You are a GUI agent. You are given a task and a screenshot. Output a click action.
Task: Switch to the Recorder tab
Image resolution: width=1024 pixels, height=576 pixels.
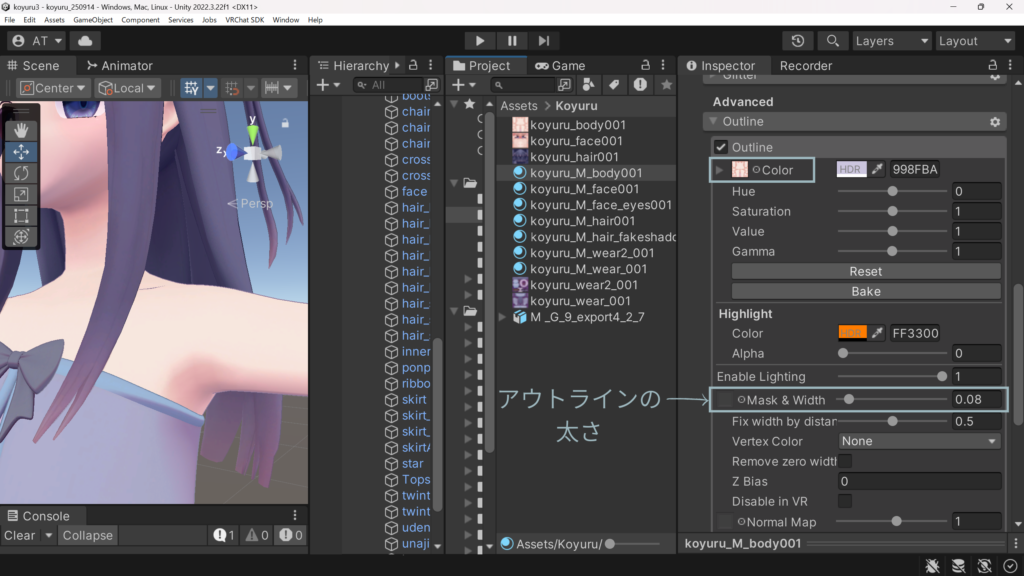[805, 65]
